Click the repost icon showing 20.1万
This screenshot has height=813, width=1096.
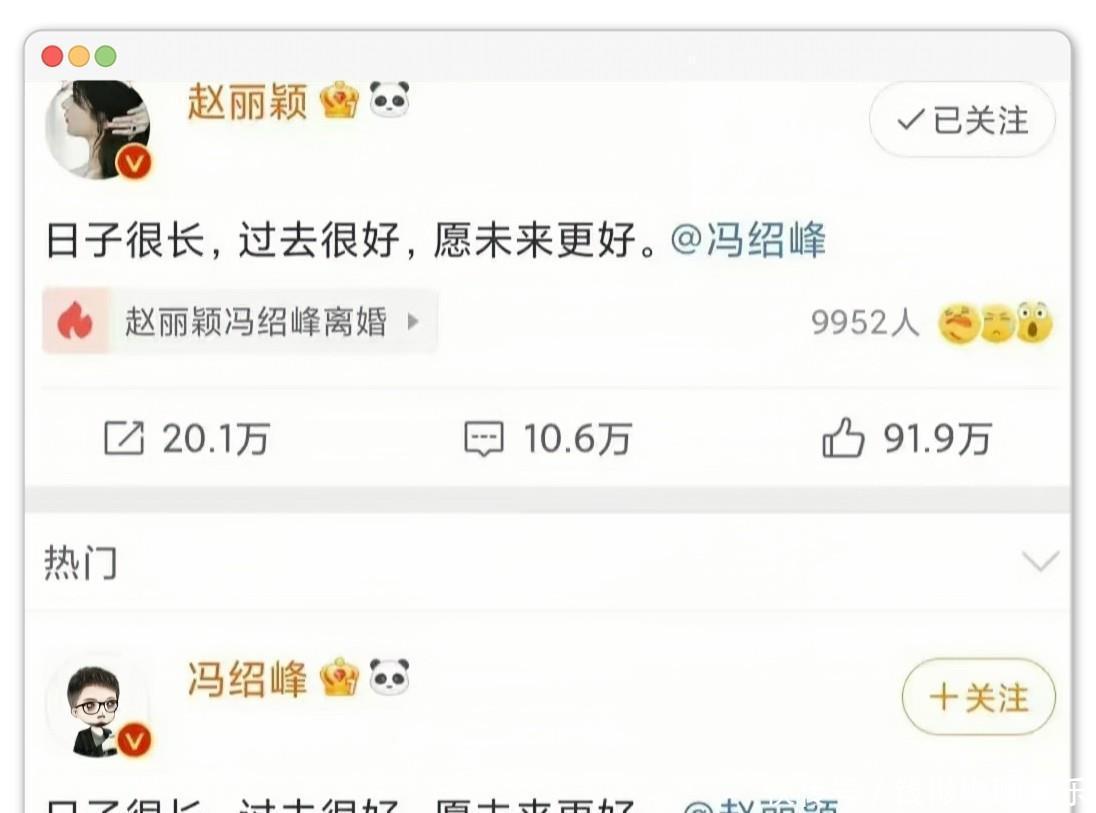(124, 438)
